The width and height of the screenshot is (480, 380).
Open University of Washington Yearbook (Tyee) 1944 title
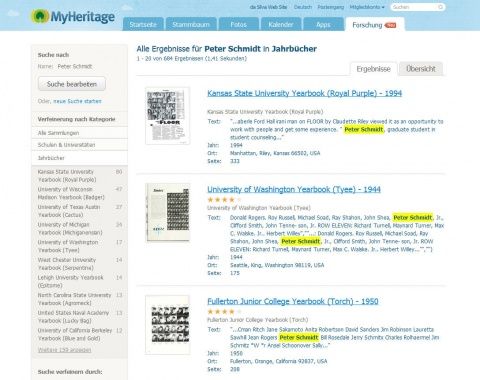294,189
